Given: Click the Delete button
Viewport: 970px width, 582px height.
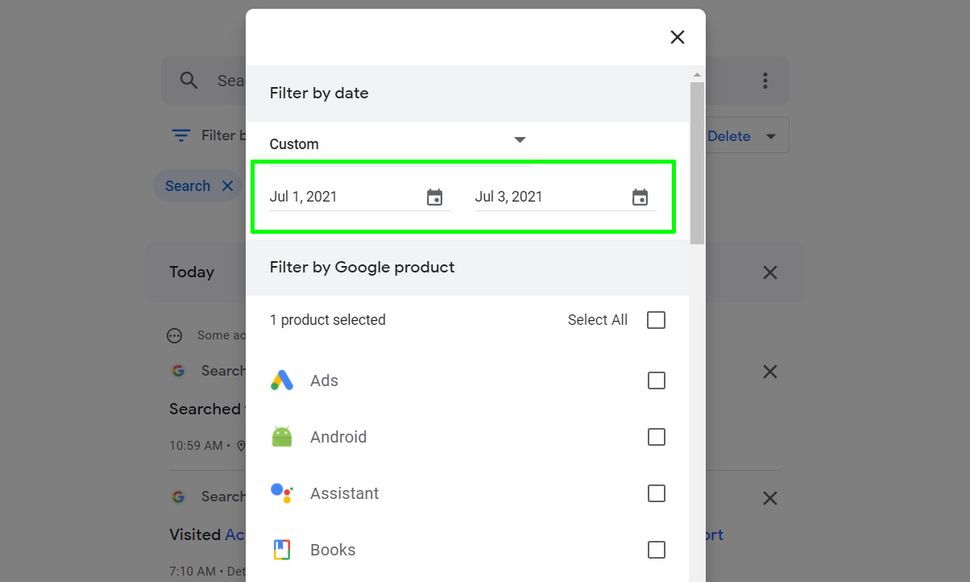Looking at the screenshot, I should click(729, 135).
